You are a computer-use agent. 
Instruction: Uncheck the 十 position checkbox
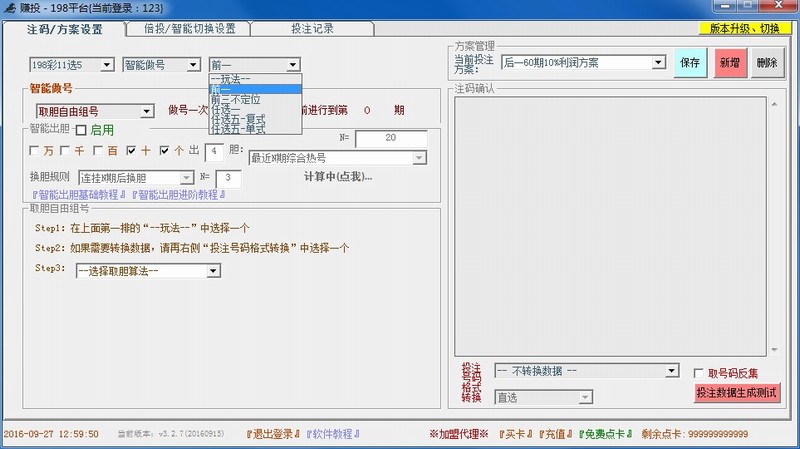click(x=132, y=151)
